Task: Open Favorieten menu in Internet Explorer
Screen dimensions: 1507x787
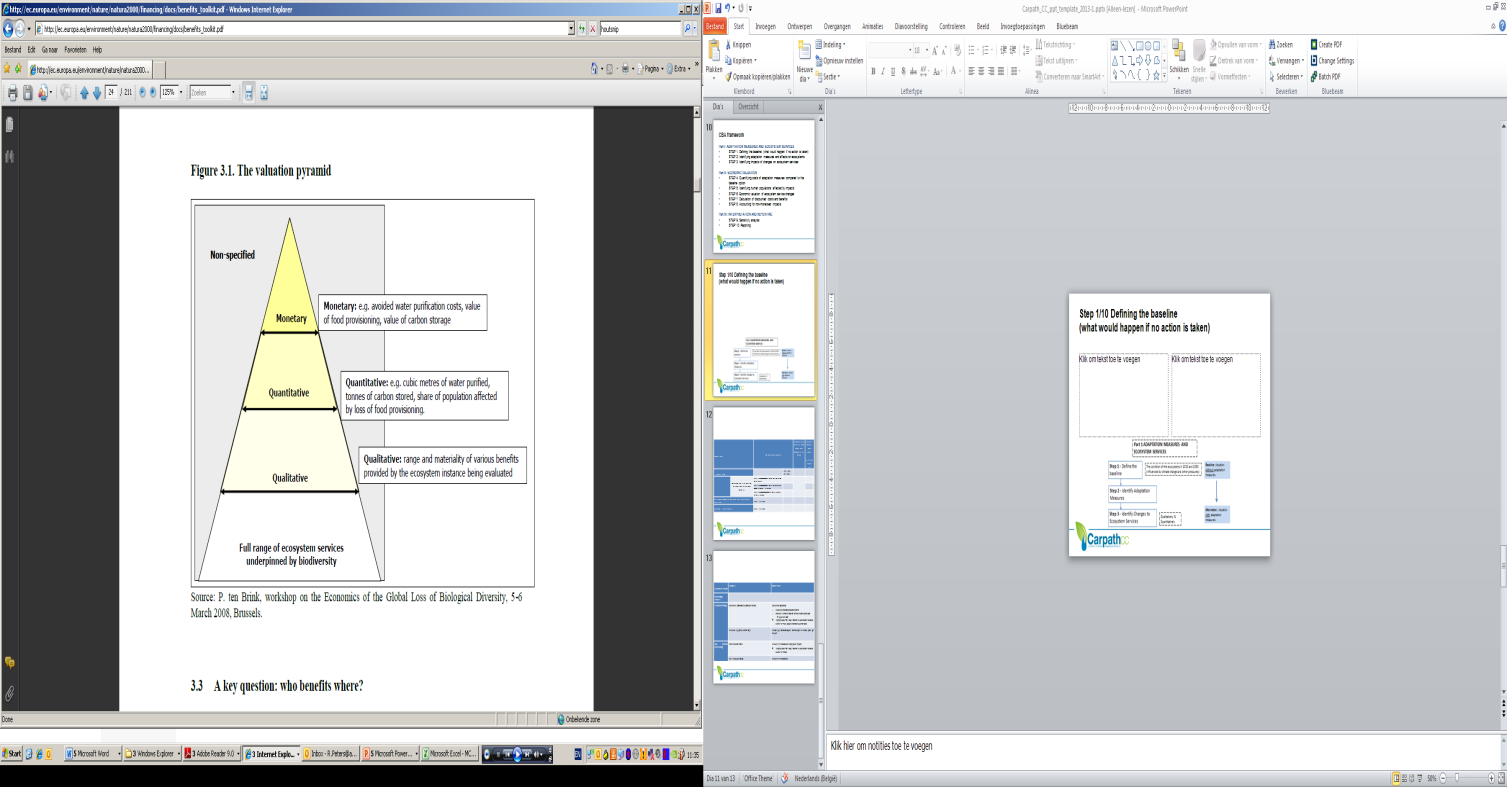Action: [76, 49]
